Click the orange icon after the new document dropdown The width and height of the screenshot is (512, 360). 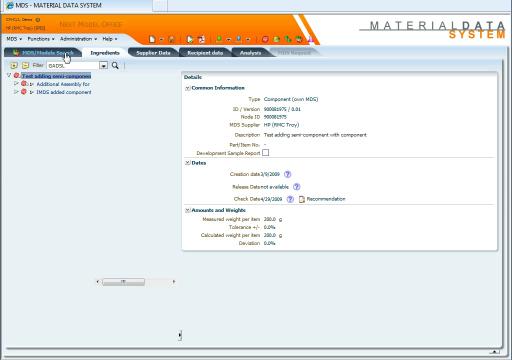(171, 39)
